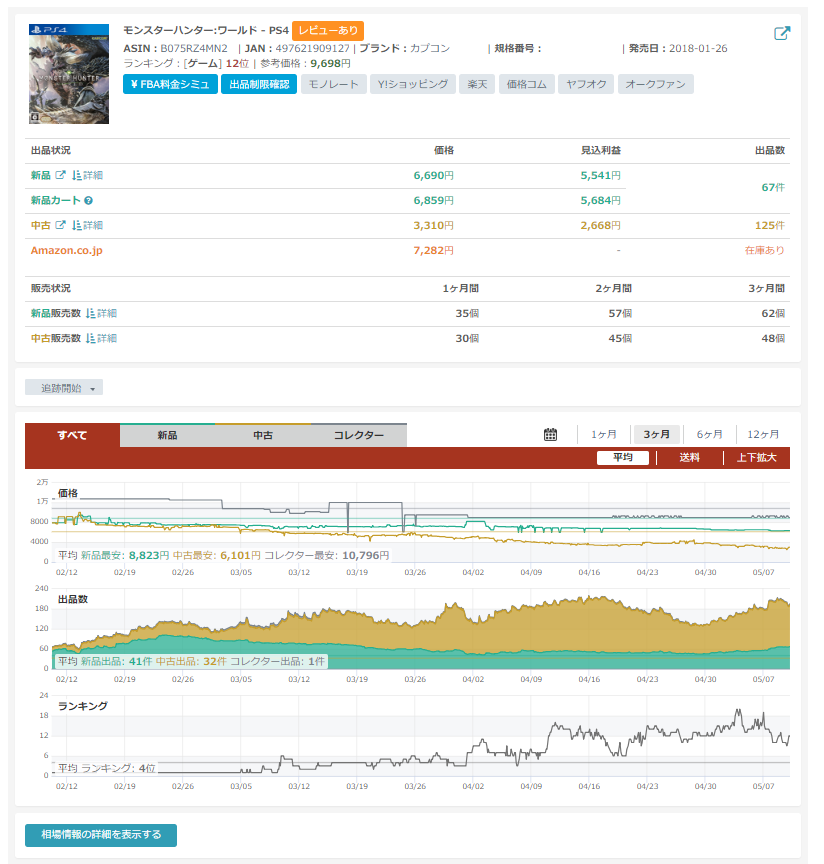
Task: Open モノレート link button
Action: tap(333, 84)
